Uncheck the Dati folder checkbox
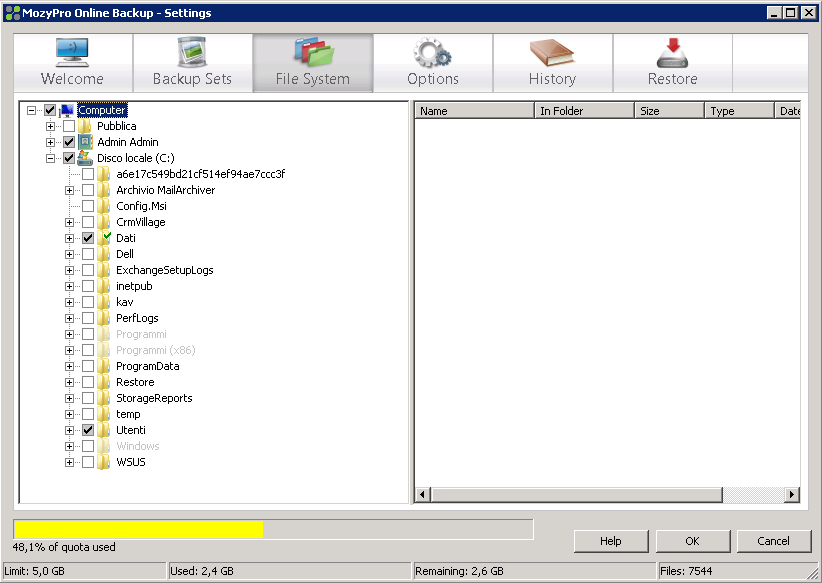 tap(88, 238)
